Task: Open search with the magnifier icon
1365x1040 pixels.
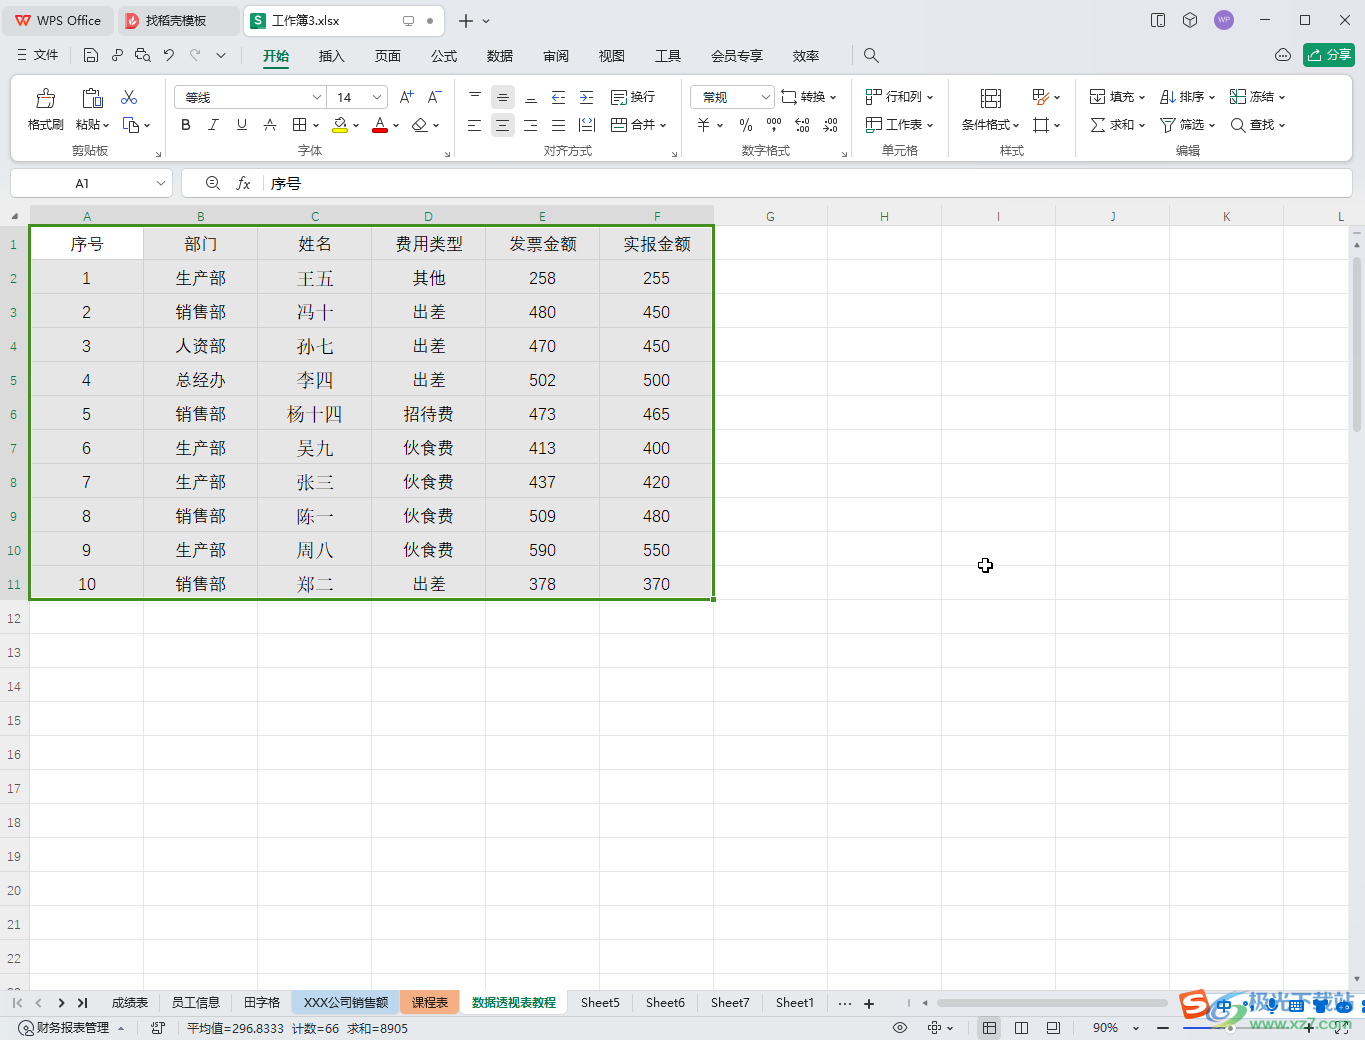Action: (871, 56)
